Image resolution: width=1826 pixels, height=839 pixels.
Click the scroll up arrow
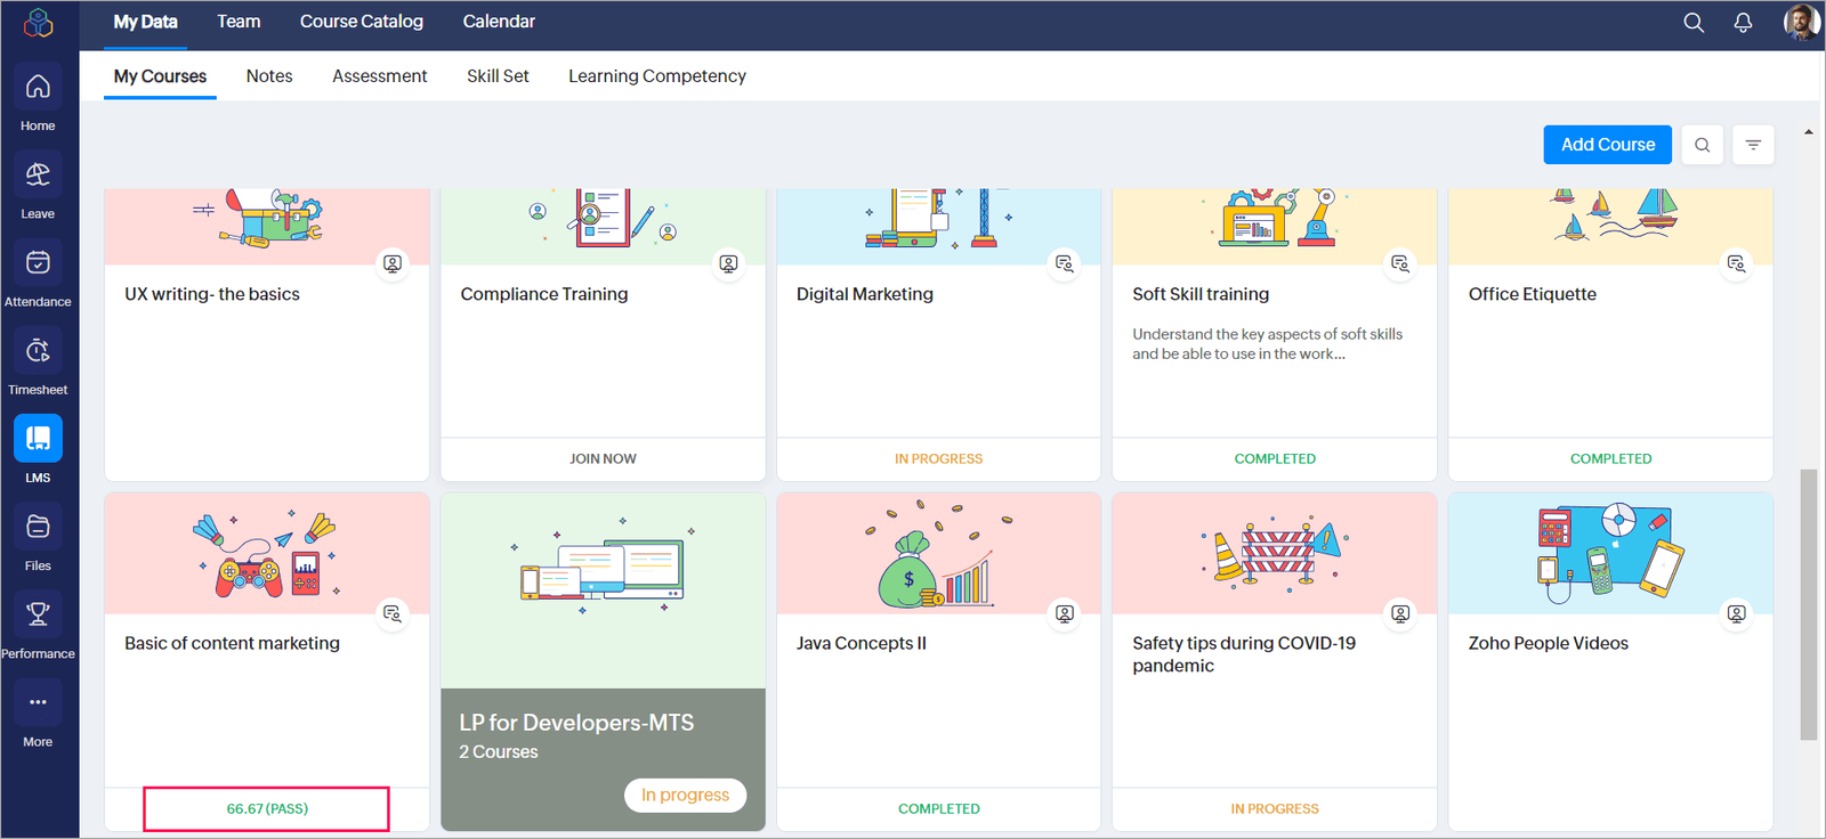pyautogui.click(x=1808, y=132)
